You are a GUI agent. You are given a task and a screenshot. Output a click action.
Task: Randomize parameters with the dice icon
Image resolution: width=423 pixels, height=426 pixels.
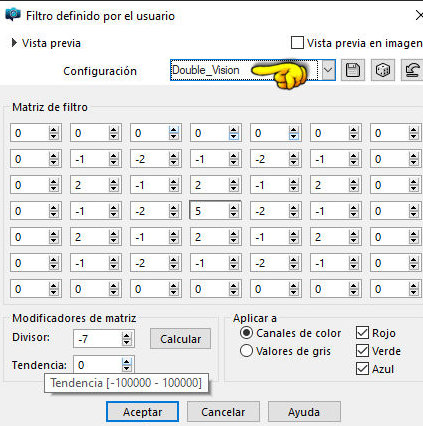[383, 70]
